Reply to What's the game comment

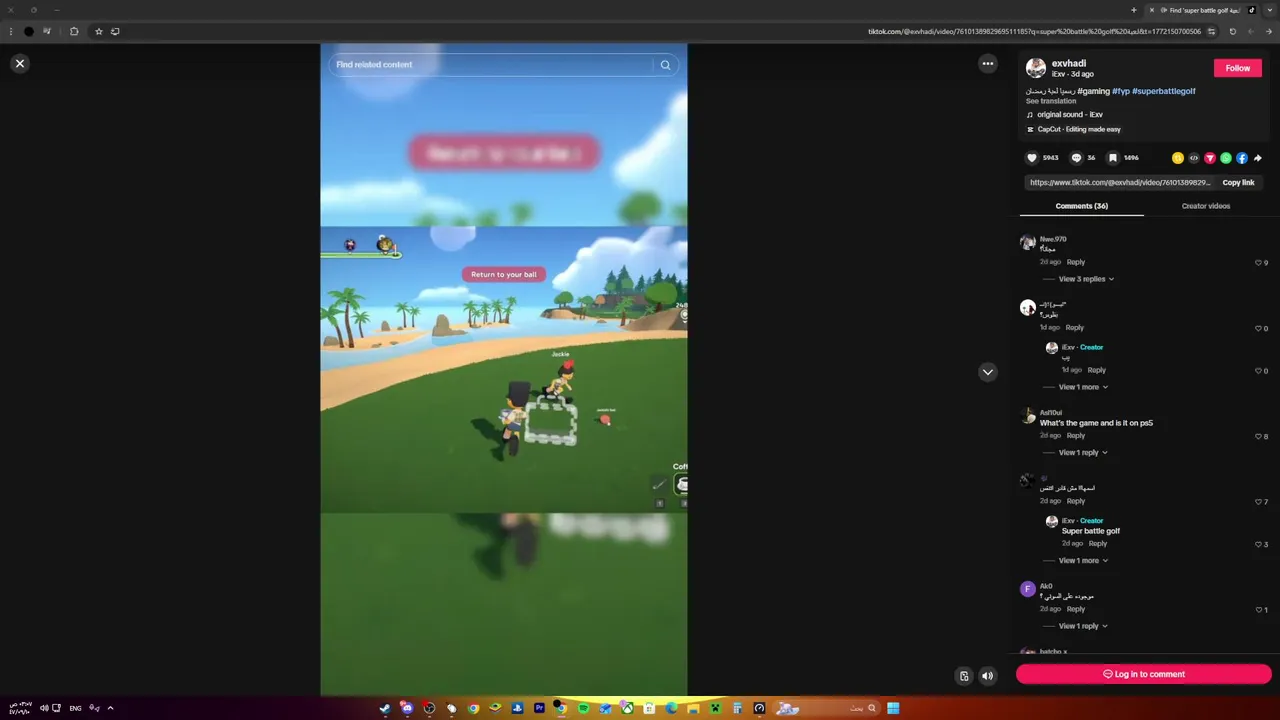1076,436
